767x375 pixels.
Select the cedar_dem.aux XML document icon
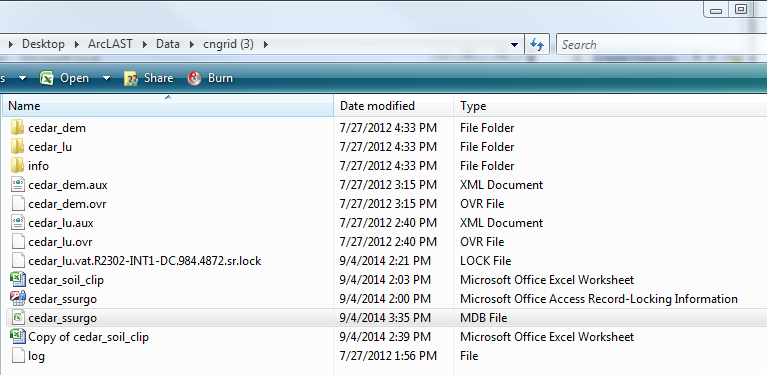tap(18, 185)
